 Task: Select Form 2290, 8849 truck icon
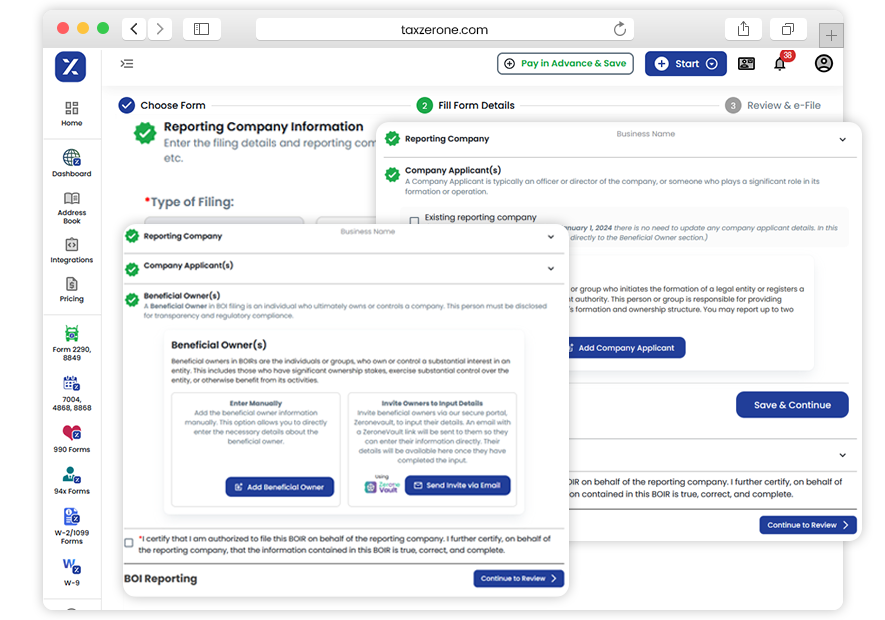(71, 334)
